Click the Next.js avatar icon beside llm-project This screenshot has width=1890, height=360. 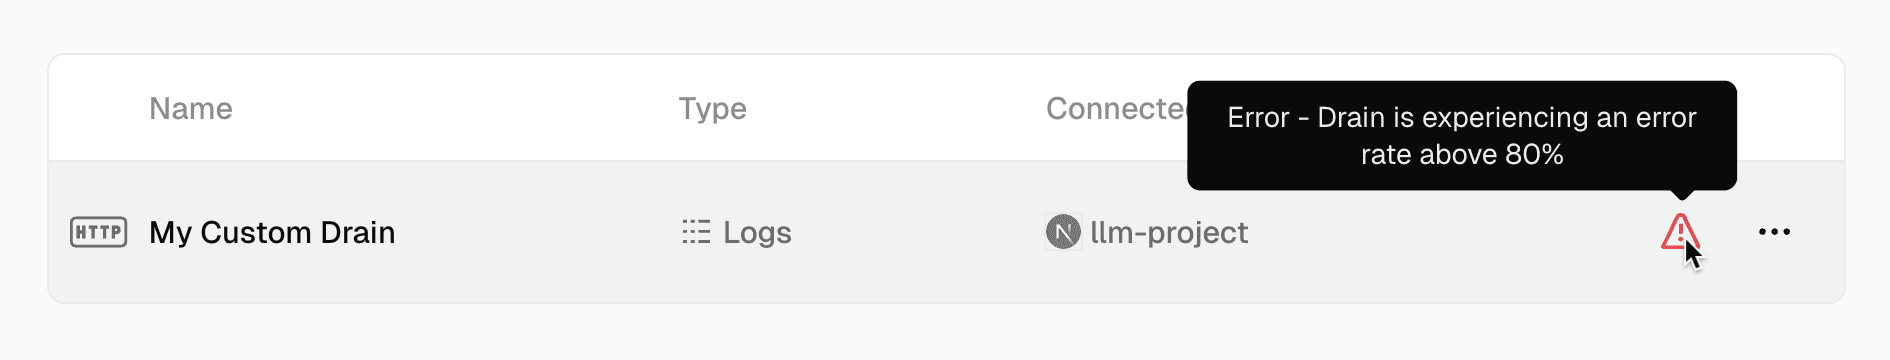[1063, 232]
